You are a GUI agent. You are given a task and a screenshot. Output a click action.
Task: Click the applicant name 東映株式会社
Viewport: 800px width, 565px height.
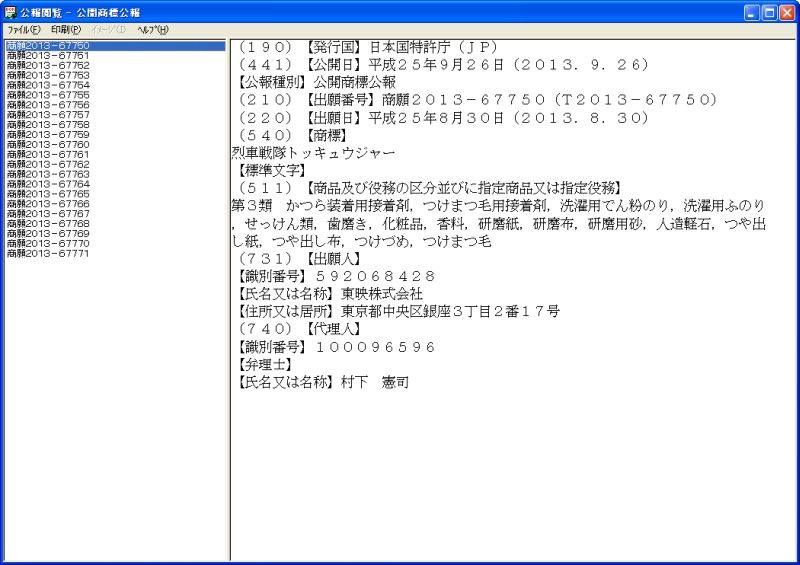[x=382, y=294]
